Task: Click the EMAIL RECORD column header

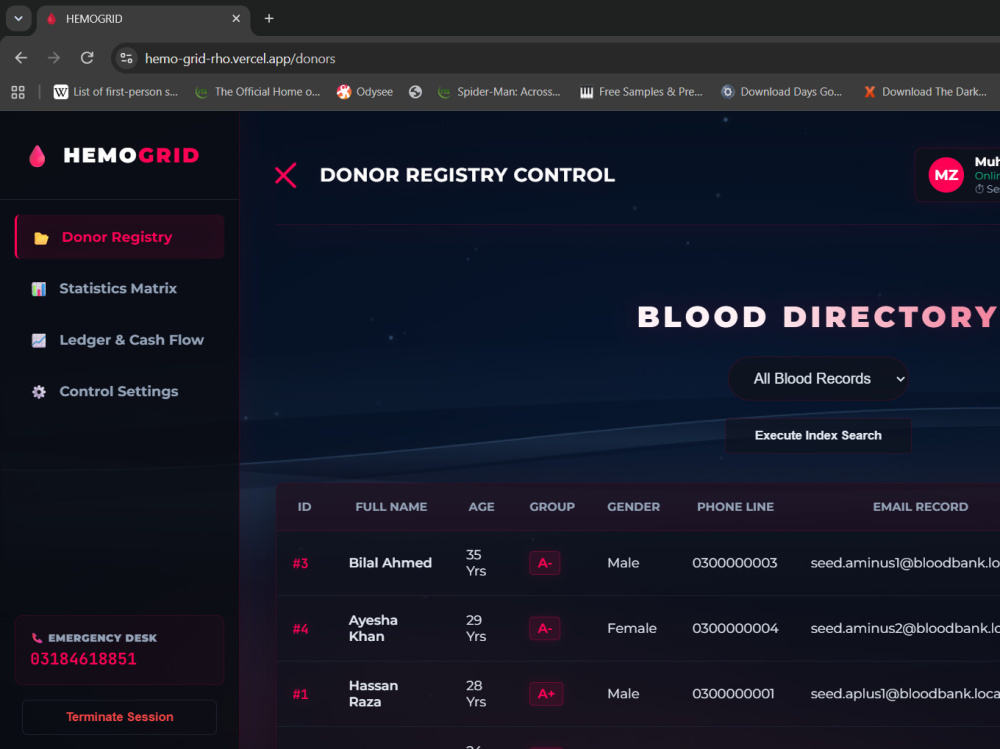Action: coord(920,507)
